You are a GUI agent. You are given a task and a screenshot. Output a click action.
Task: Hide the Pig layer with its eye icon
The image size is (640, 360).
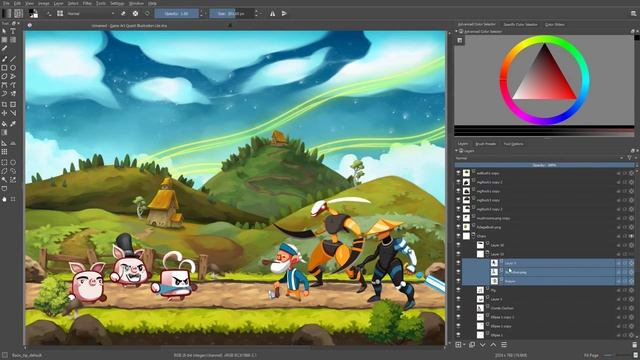click(x=458, y=290)
